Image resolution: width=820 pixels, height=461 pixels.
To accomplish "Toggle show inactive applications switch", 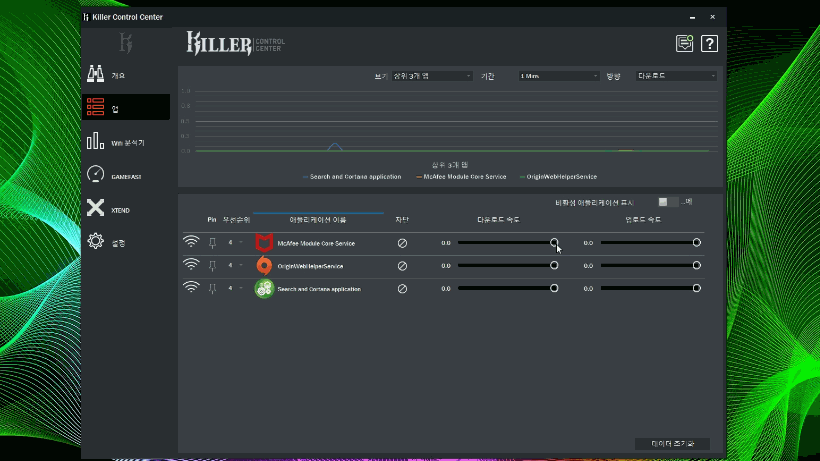I will [668, 202].
